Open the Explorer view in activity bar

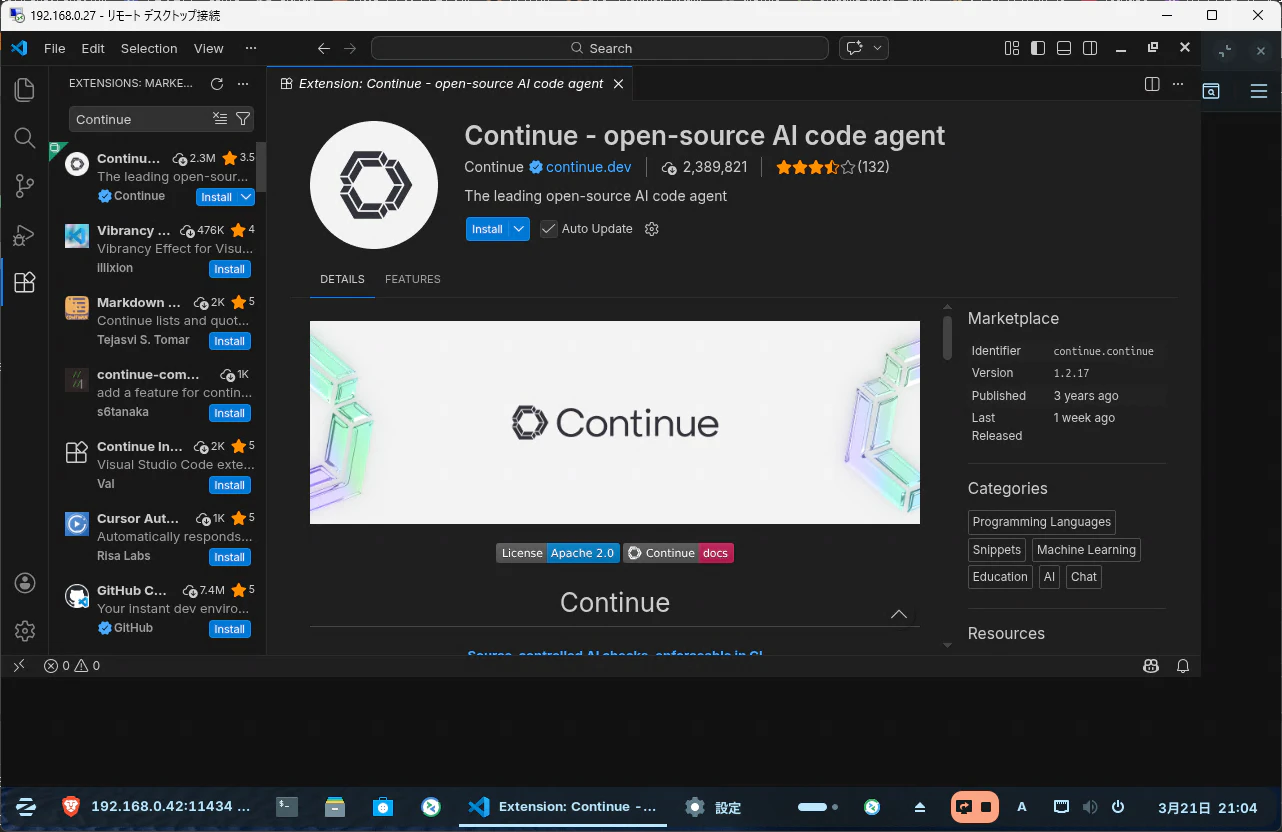(25, 90)
